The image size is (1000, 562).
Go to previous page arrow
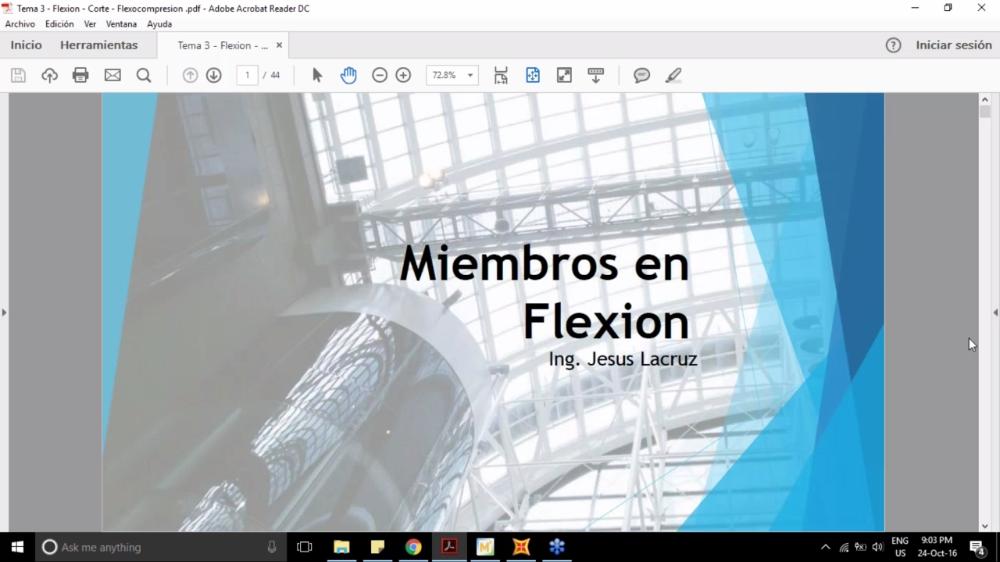click(x=189, y=75)
